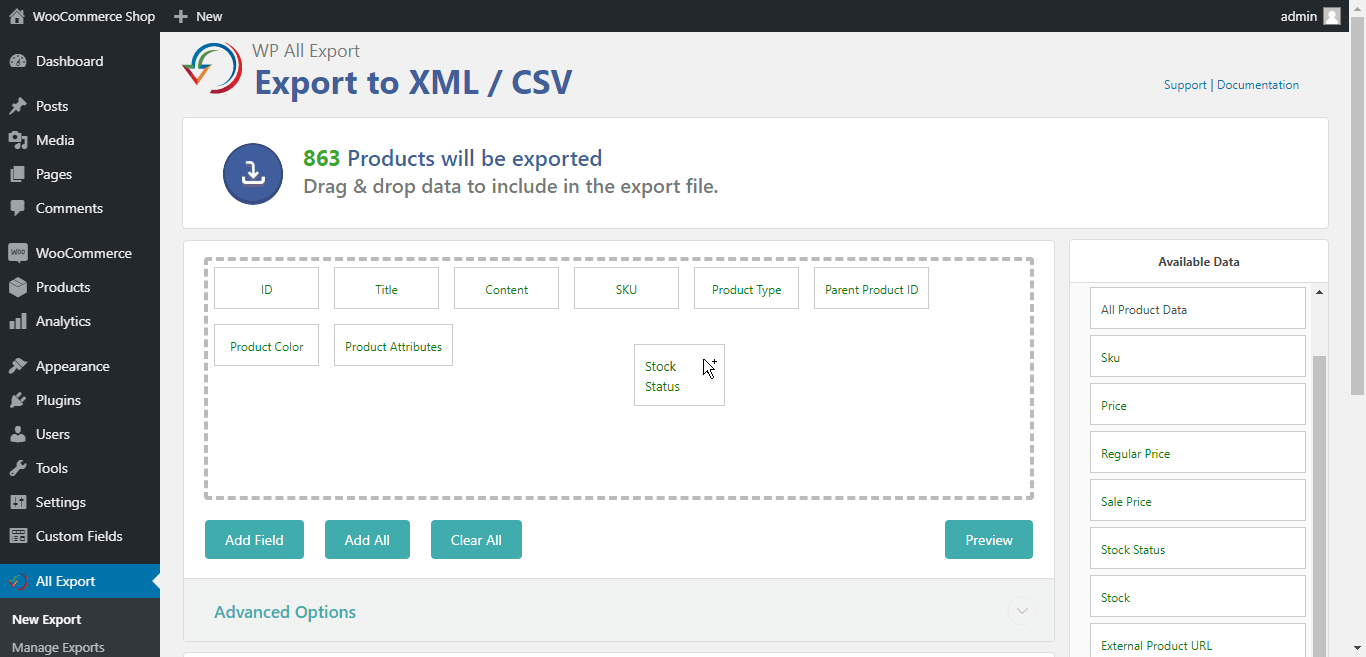Click the WooCommerce woo icon

click(x=17, y=253)
